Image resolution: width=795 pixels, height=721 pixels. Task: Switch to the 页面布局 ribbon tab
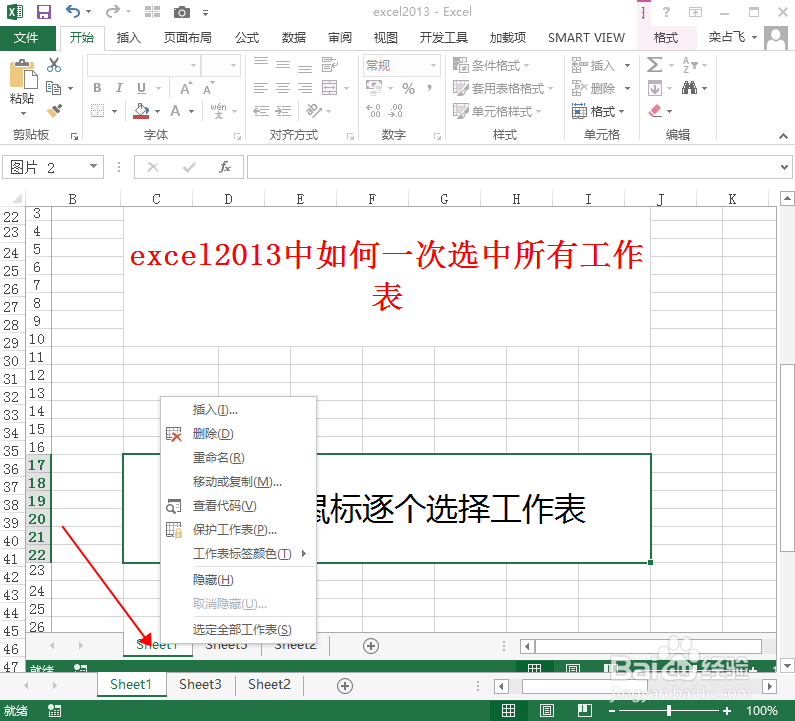188,38
